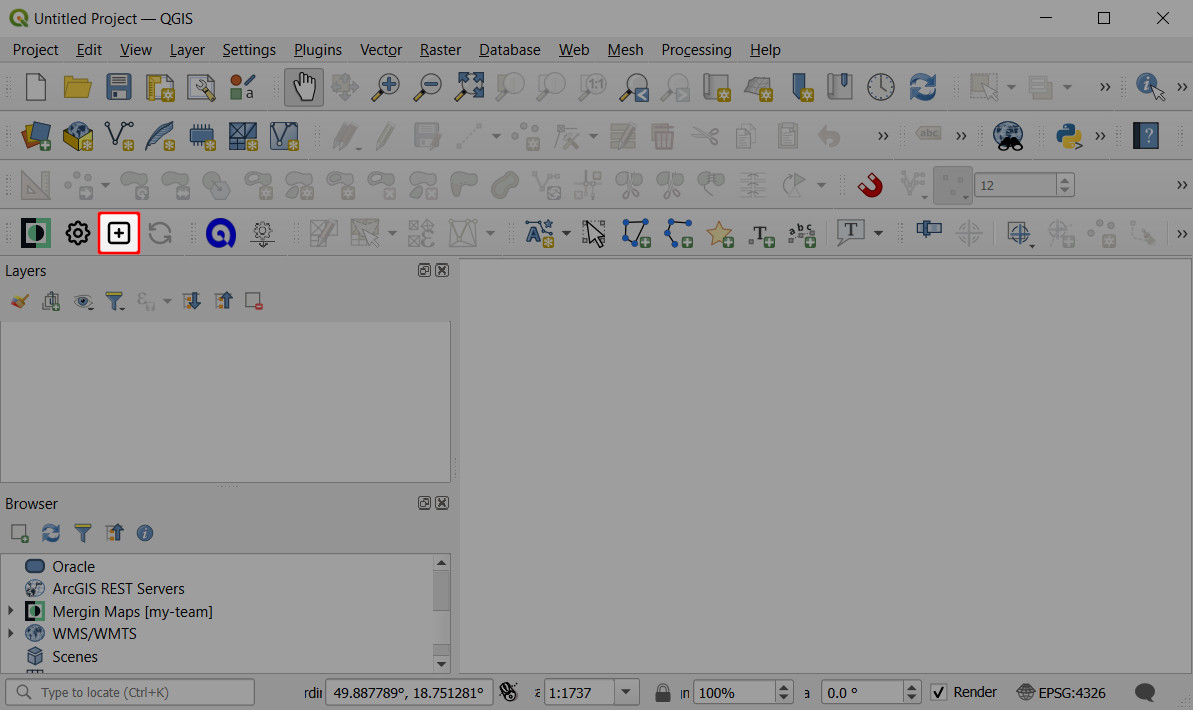Synchronise Mergin Maps project icon
Screen dimensions: 1193x710
pyautogui.click(x=160, y=233)
